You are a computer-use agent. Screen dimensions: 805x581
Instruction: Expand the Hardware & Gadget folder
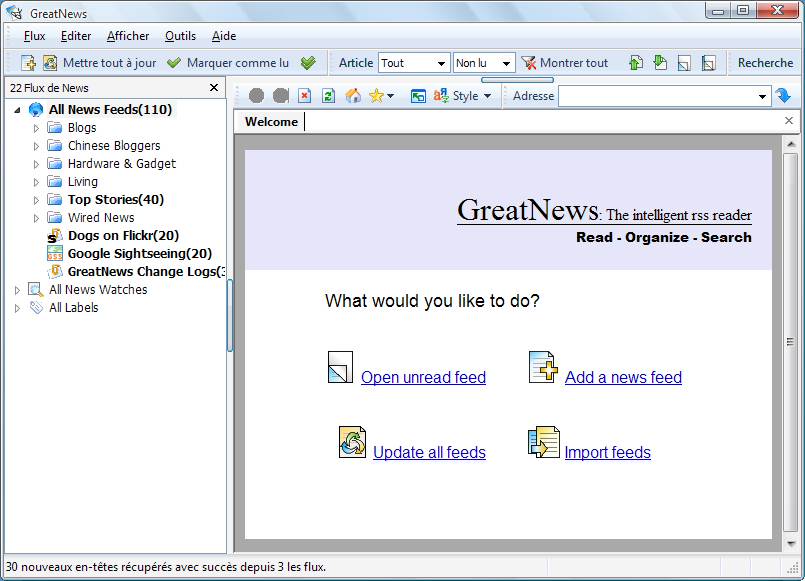[36, 164]
